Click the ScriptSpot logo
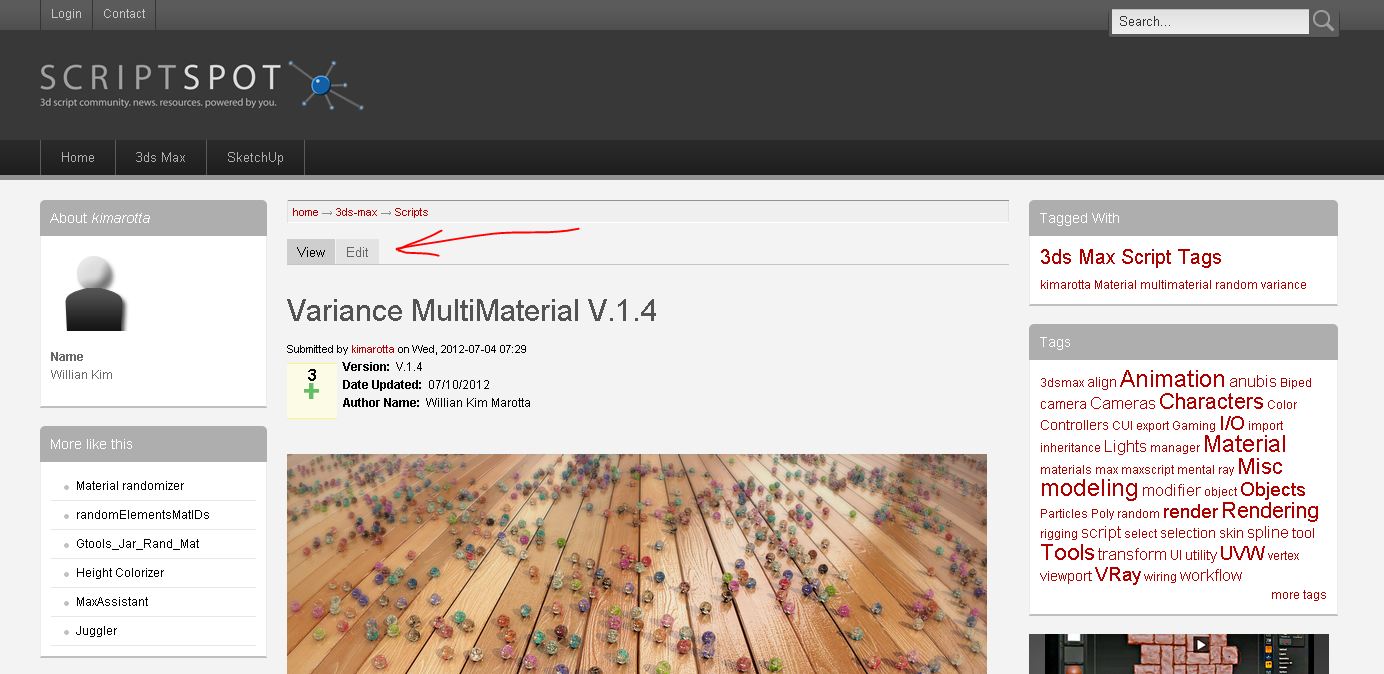The image size is (1384, 674). point(201,84)
